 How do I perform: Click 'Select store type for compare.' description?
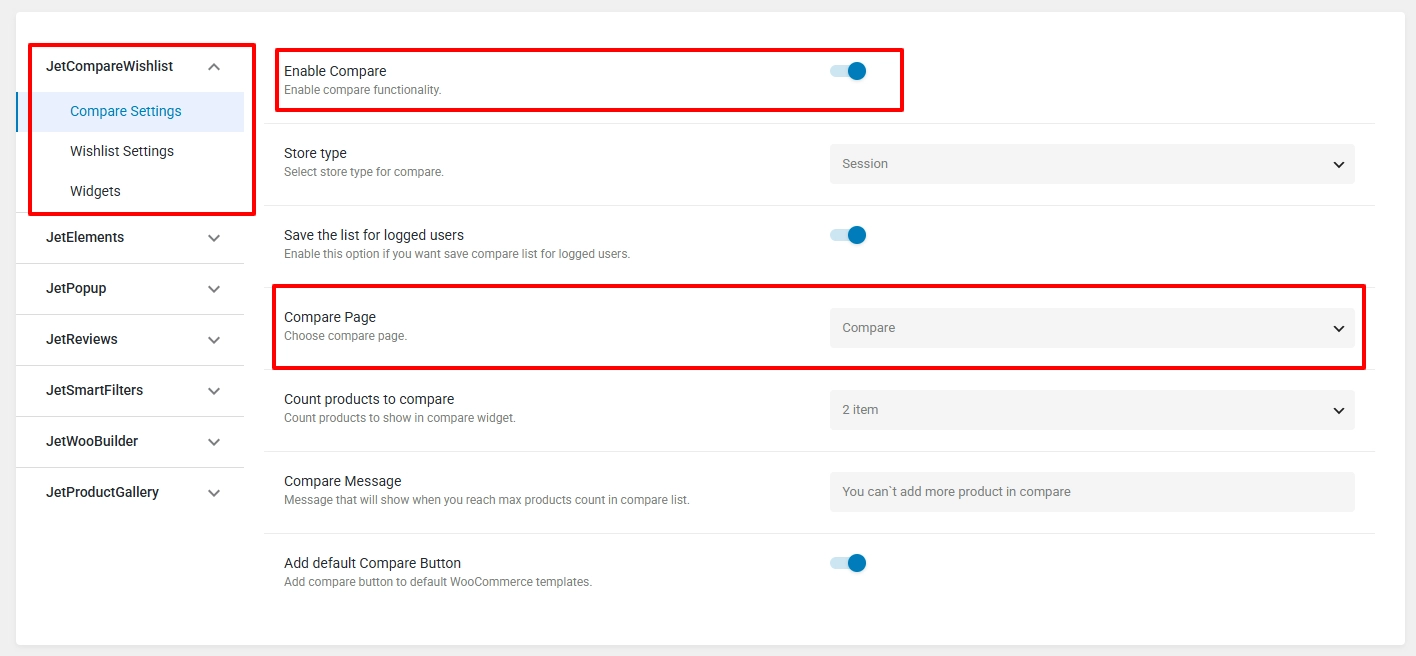[364, 172]
